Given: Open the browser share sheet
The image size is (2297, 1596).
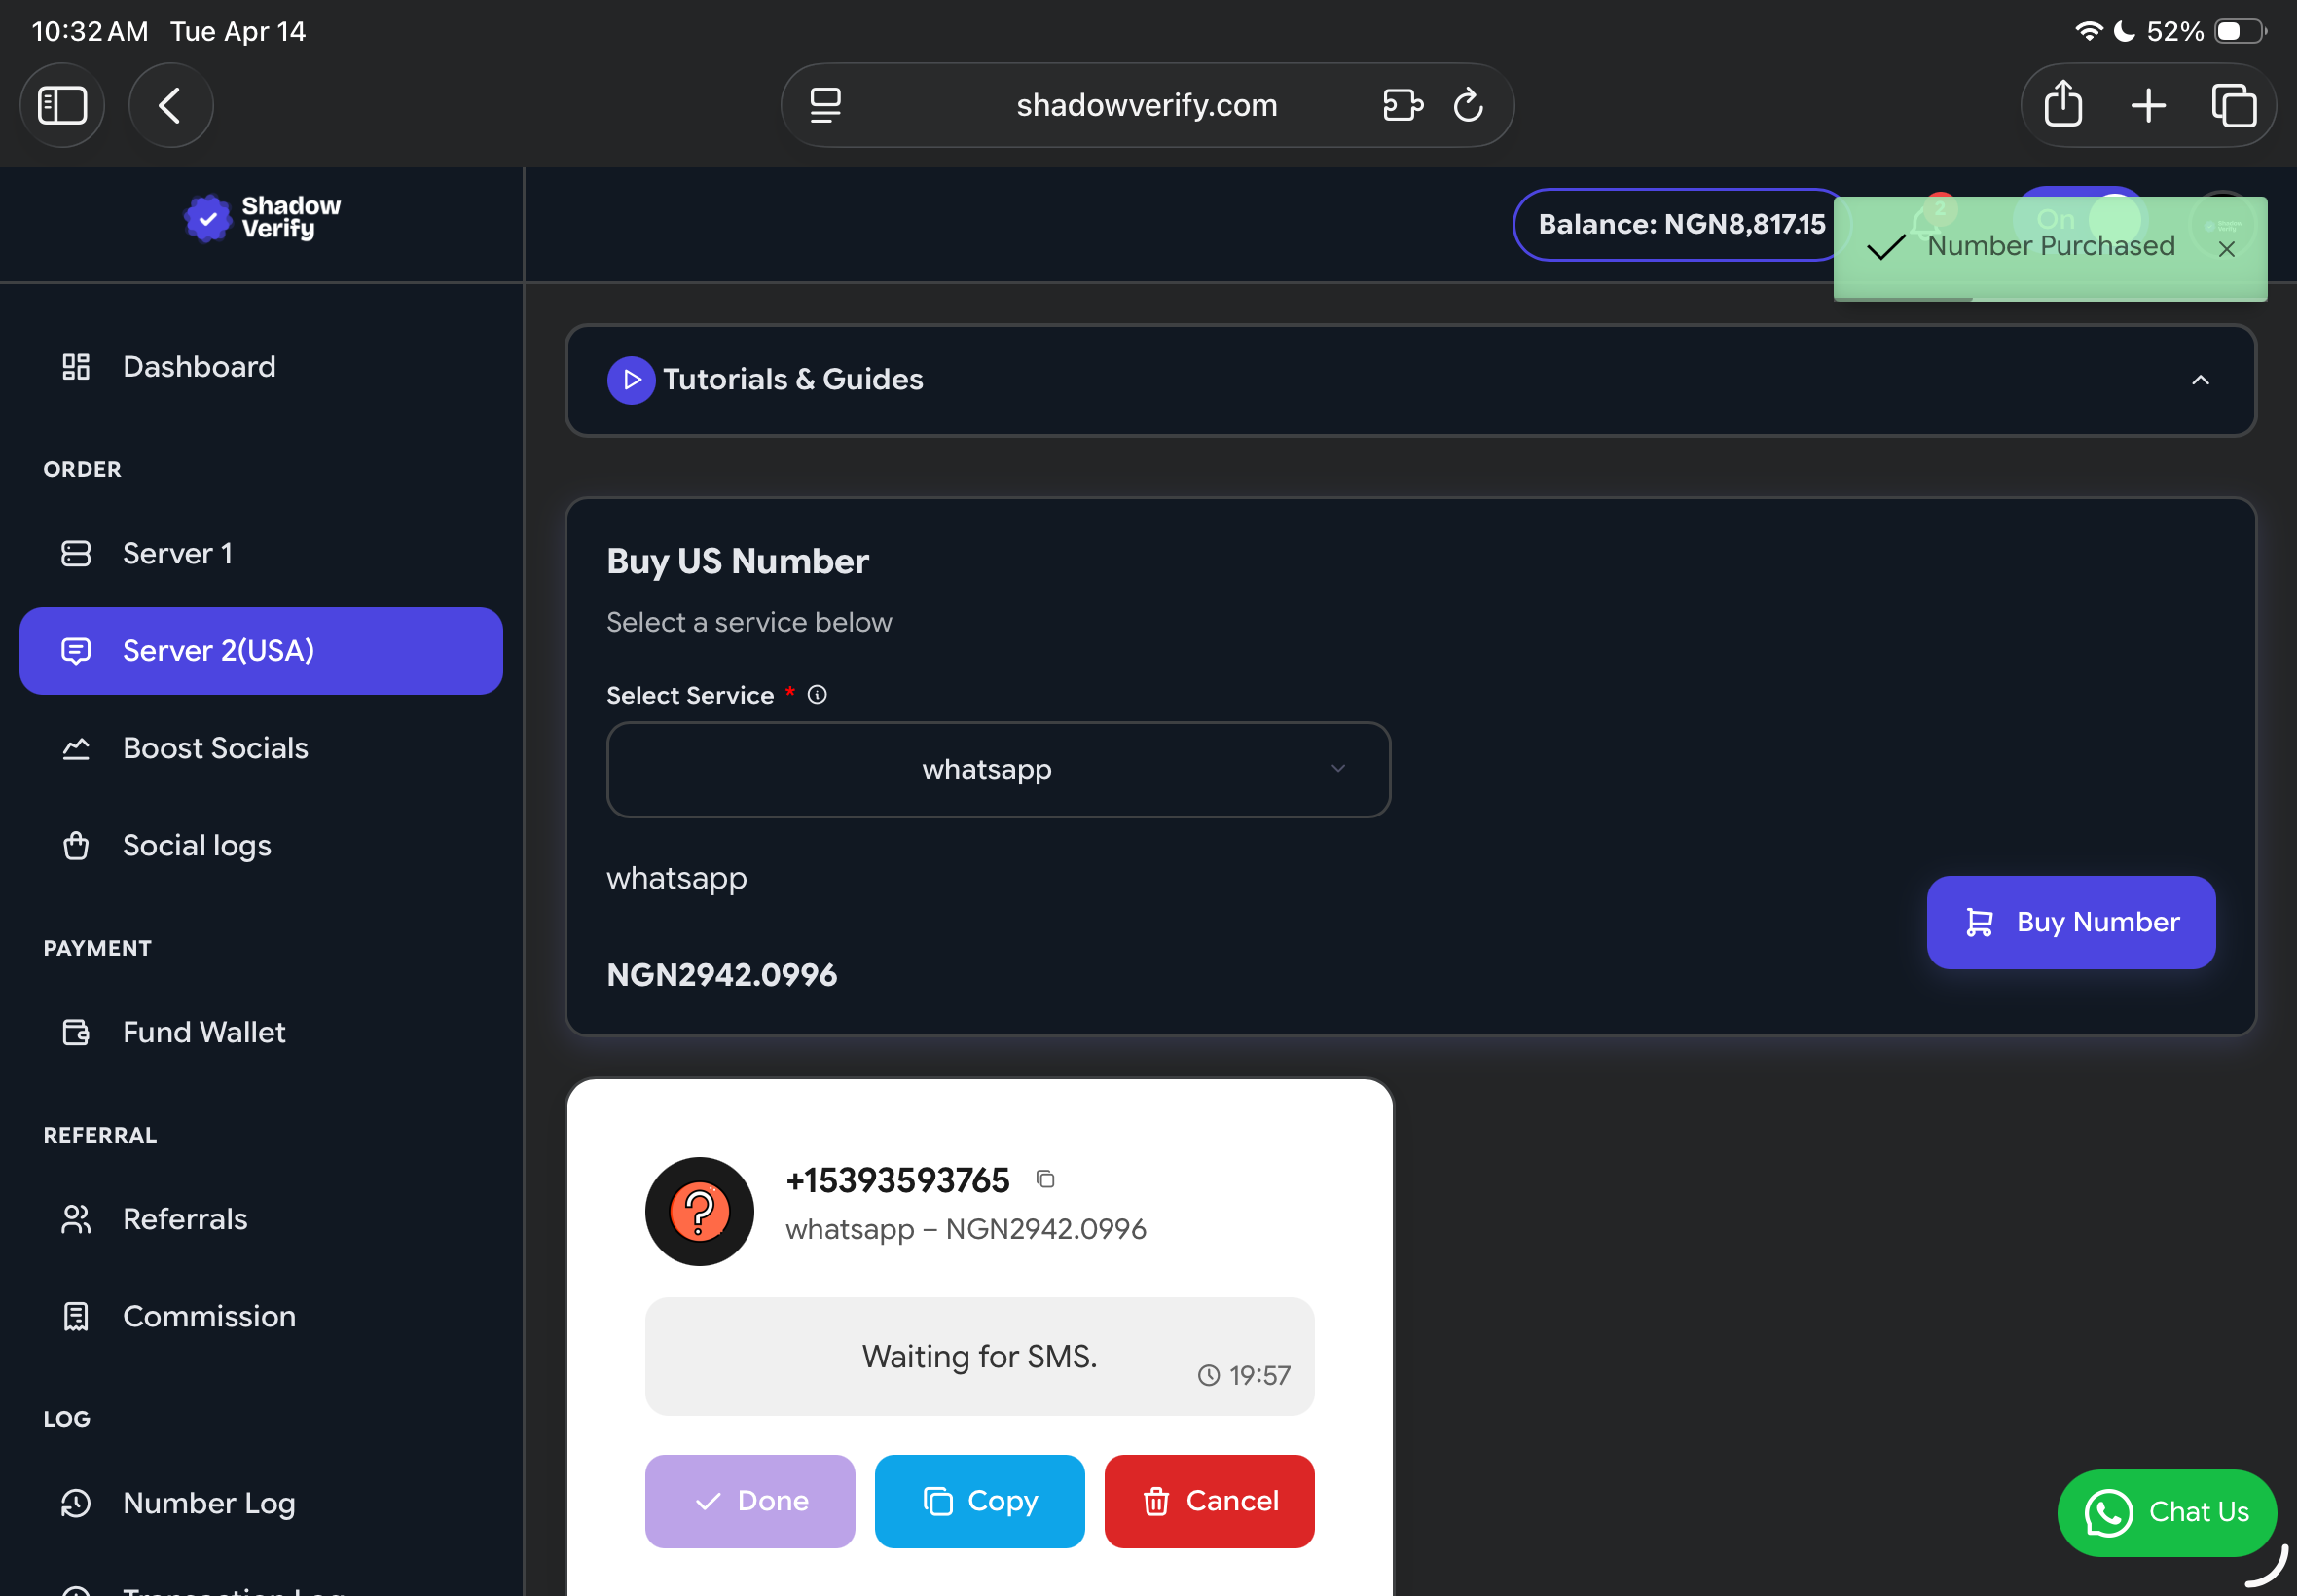Looking at the screenshot, I should point(2063,104).
